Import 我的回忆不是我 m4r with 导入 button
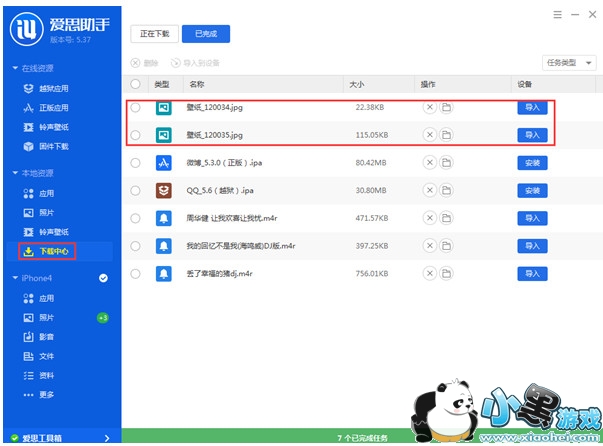The image size is (603, 446). click(x=532, y=246)
